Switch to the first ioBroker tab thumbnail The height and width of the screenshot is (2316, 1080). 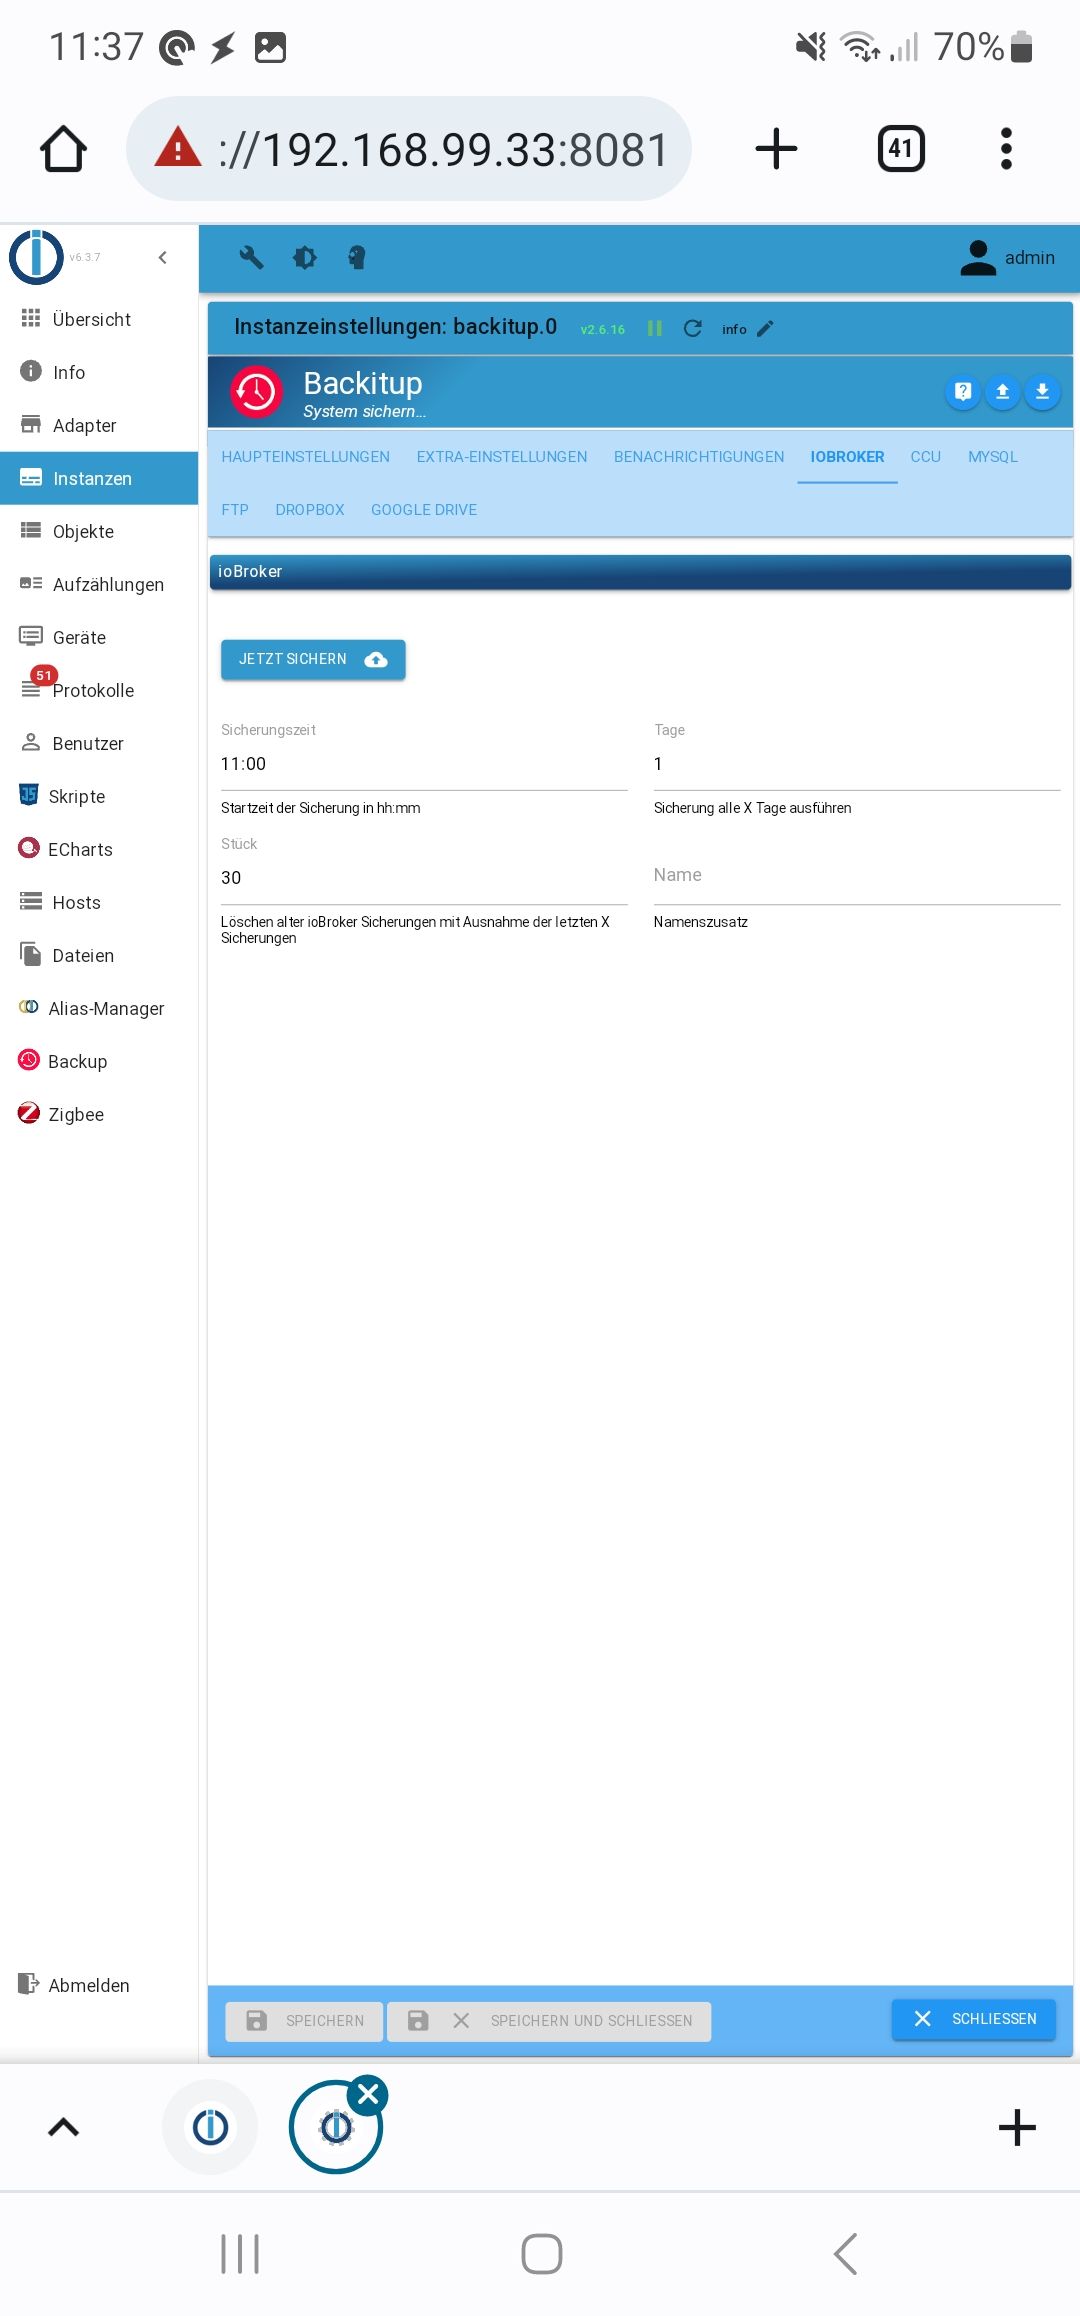(x=210, y=2127)
